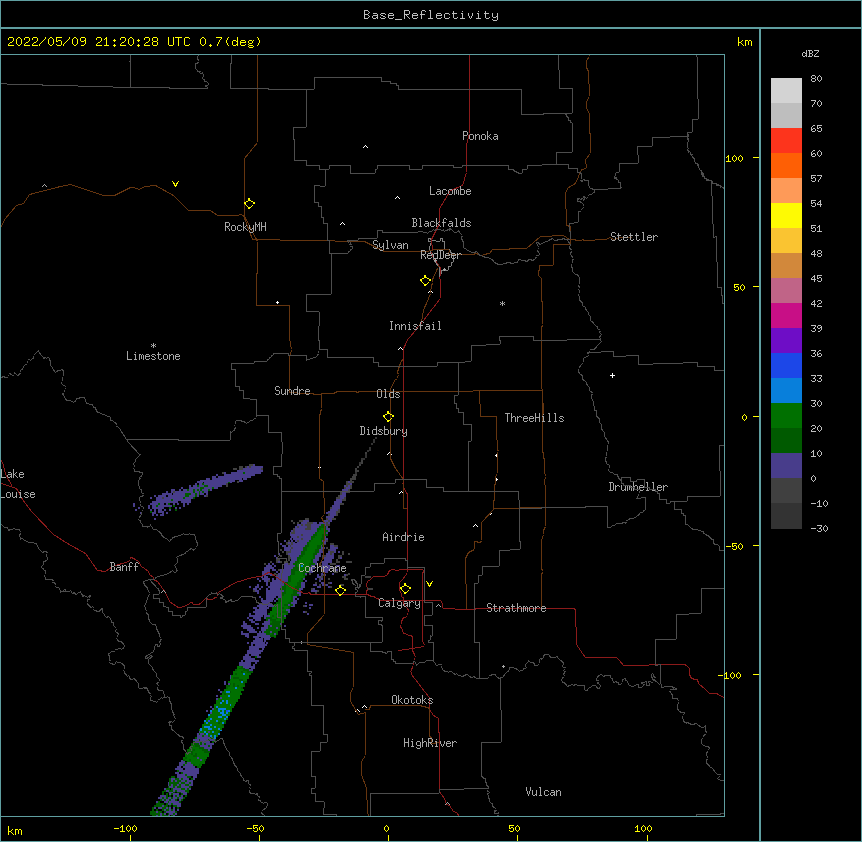
Task: Click the 2022/05/09 21:20:28 UTC timestamp
Action: tap(99, 42)
